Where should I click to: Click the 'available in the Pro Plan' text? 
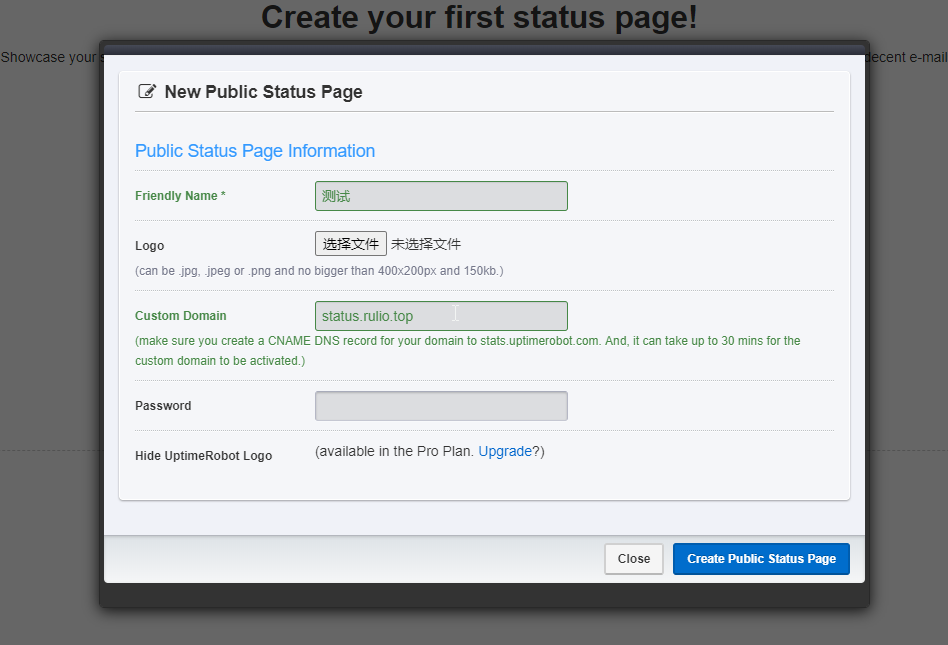tap(394, 451)
